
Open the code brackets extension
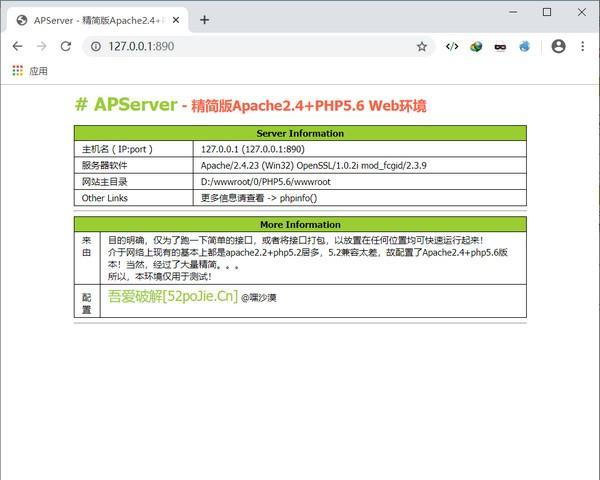452,46
